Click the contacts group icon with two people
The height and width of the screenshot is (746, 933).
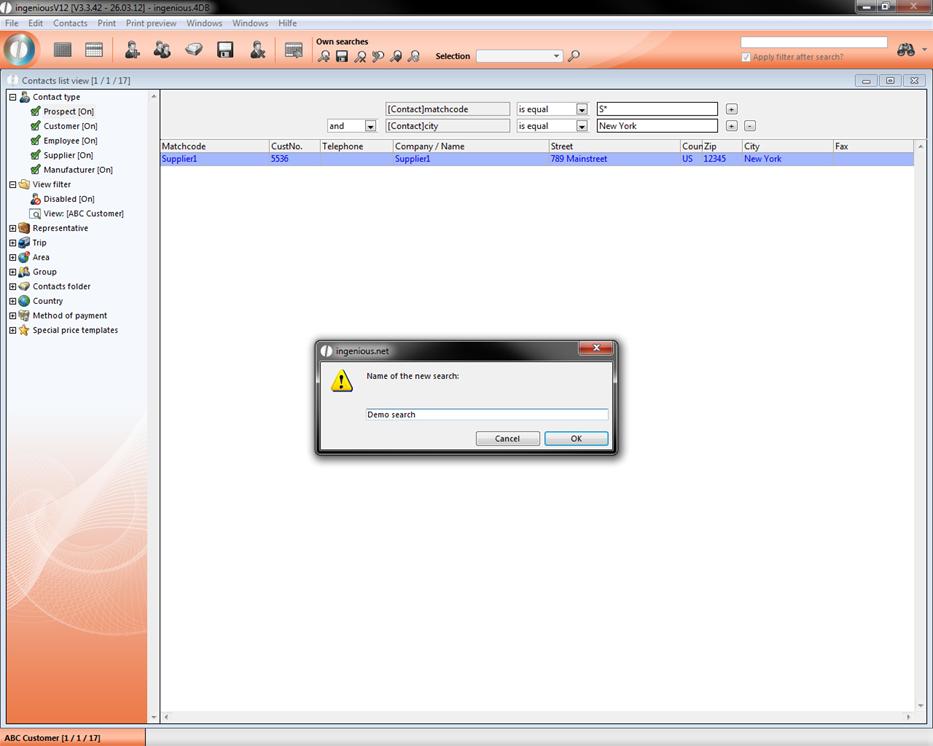(162, 50)
